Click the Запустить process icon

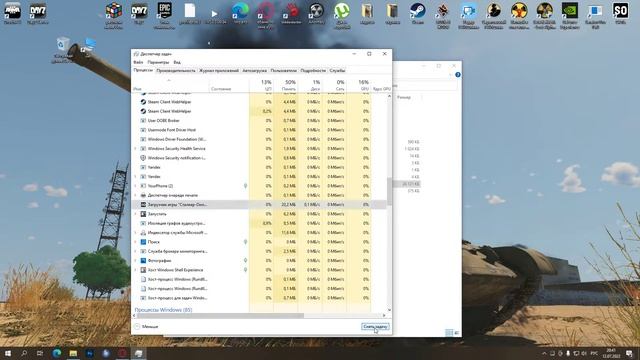click(143, 214)
